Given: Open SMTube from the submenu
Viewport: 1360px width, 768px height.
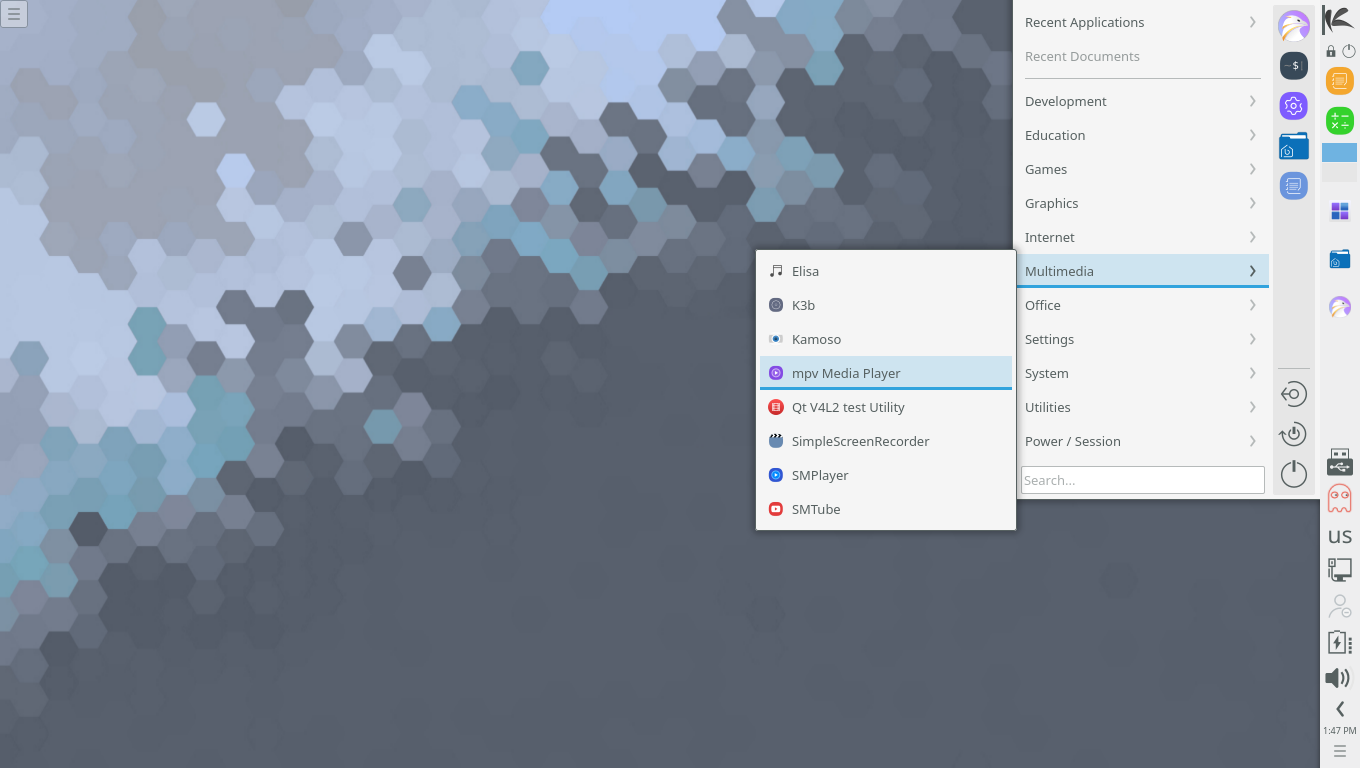Looking at the screenshot, I should point(886,509).
